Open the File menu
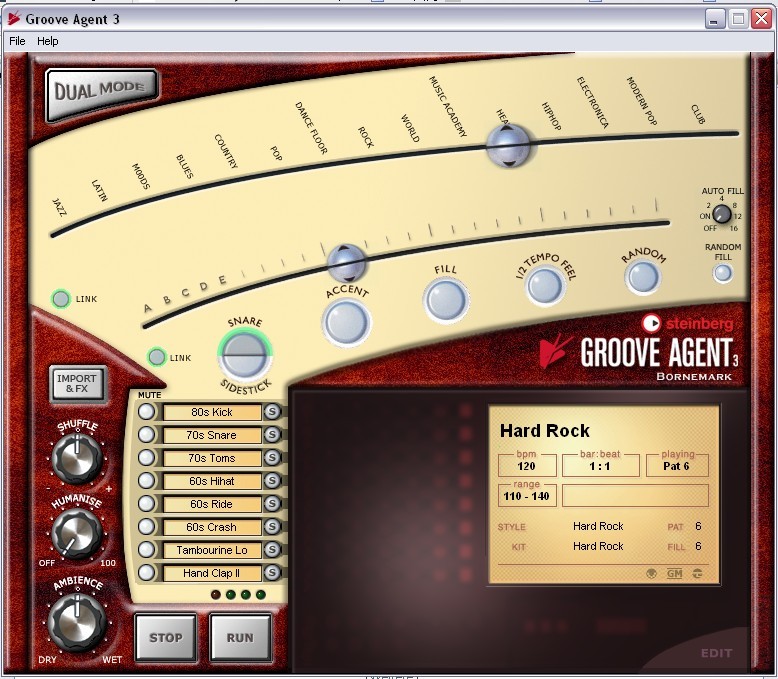The image size is (778, 679). pos(17,41)
